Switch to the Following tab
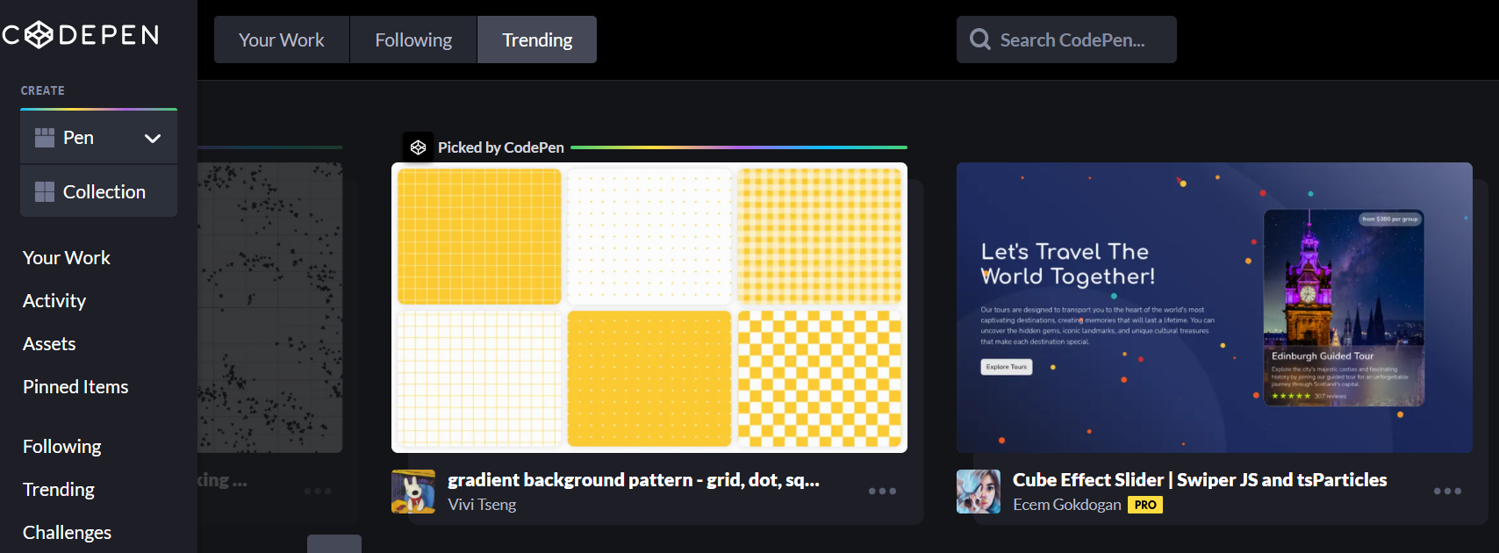The image size is (1499, 553). point(413,40)
